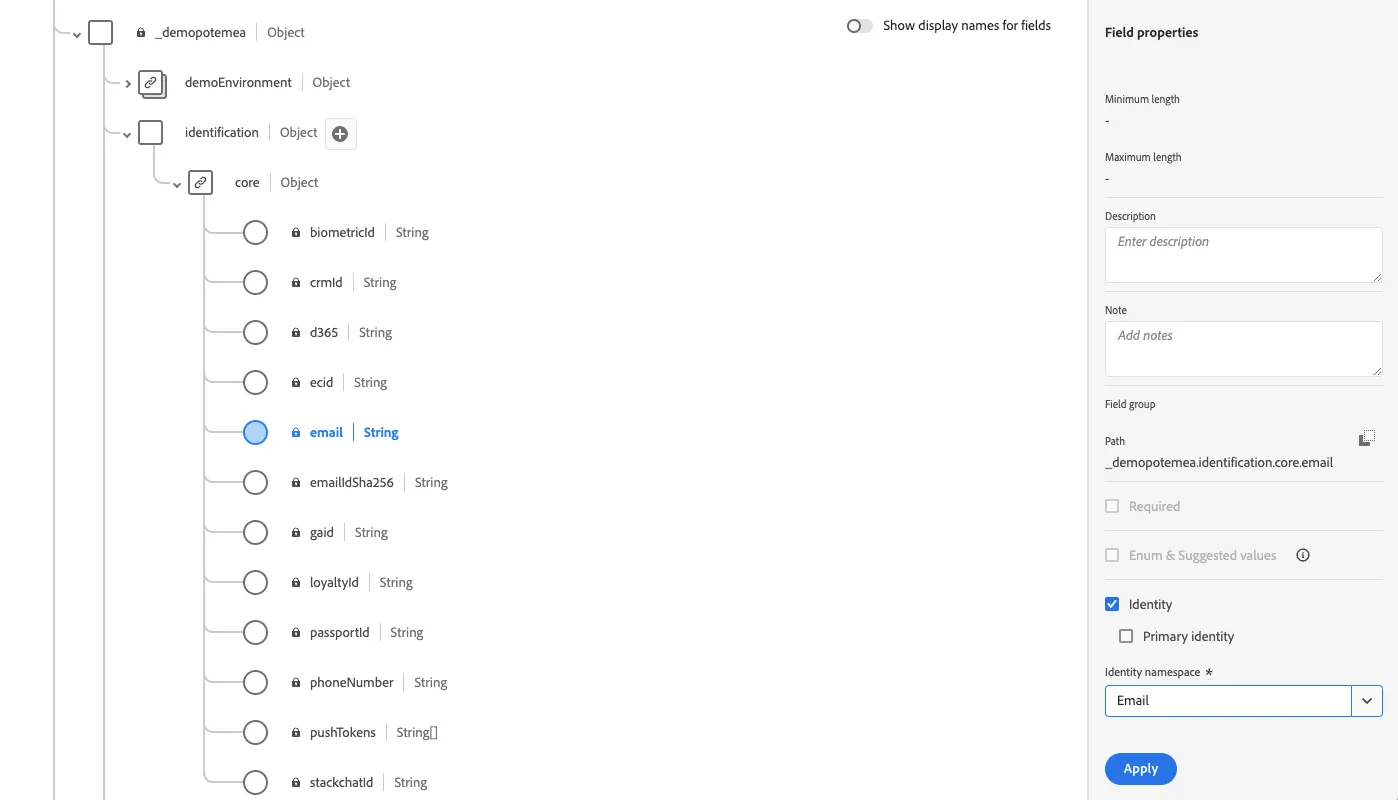Uncheck the Identity checkbox
1398x800 pixels.
(x=1112, y=604)
